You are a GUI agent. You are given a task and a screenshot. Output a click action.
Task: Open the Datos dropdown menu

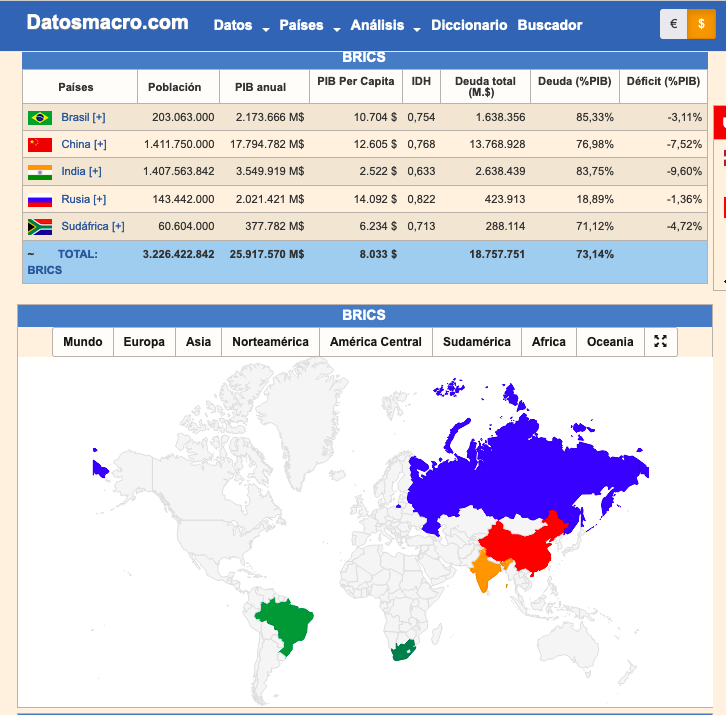pyautogui.click(x=241, y=25)
